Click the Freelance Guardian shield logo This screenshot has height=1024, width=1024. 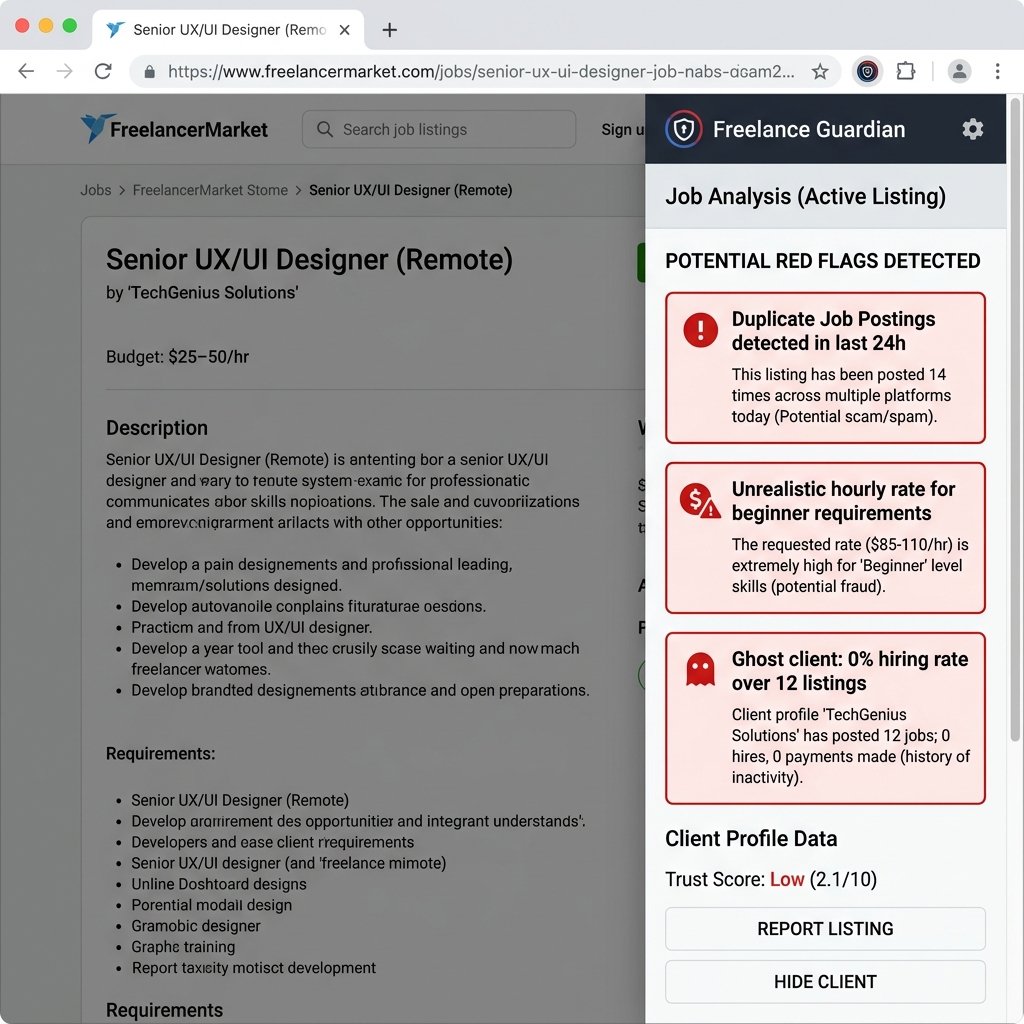click(x=684, y=129)
